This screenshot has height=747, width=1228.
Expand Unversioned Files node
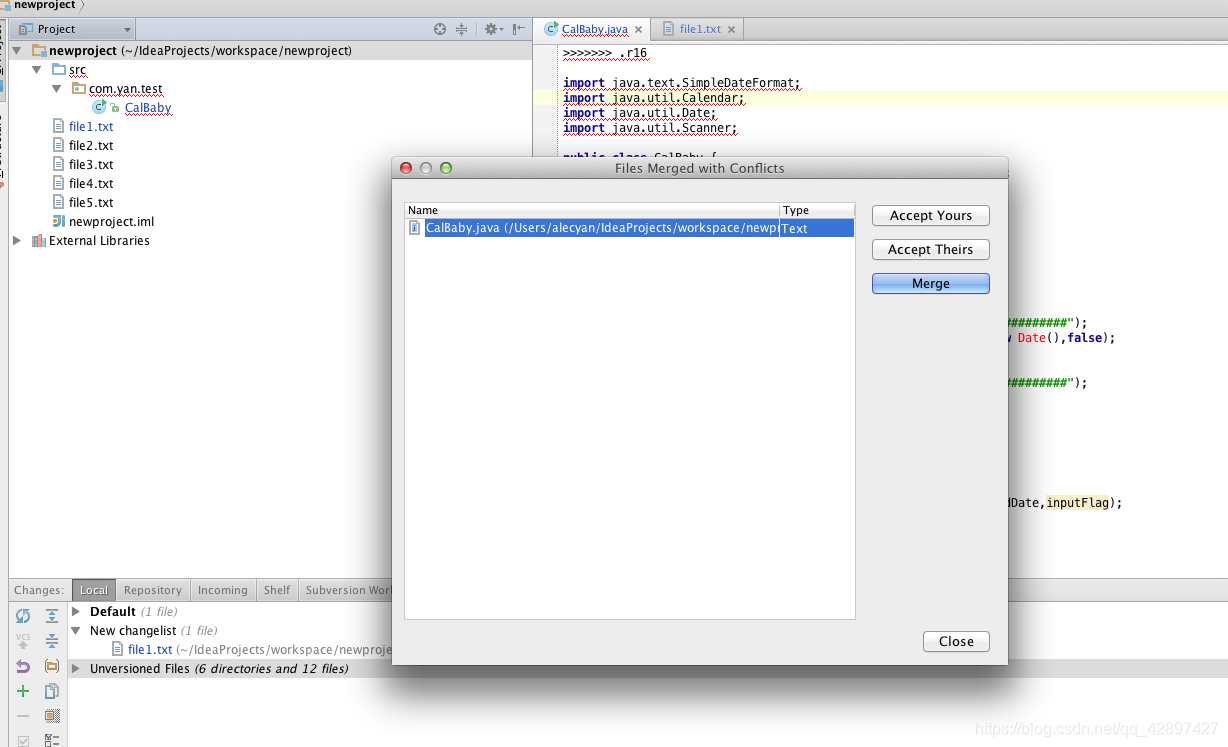pos(77,669)
